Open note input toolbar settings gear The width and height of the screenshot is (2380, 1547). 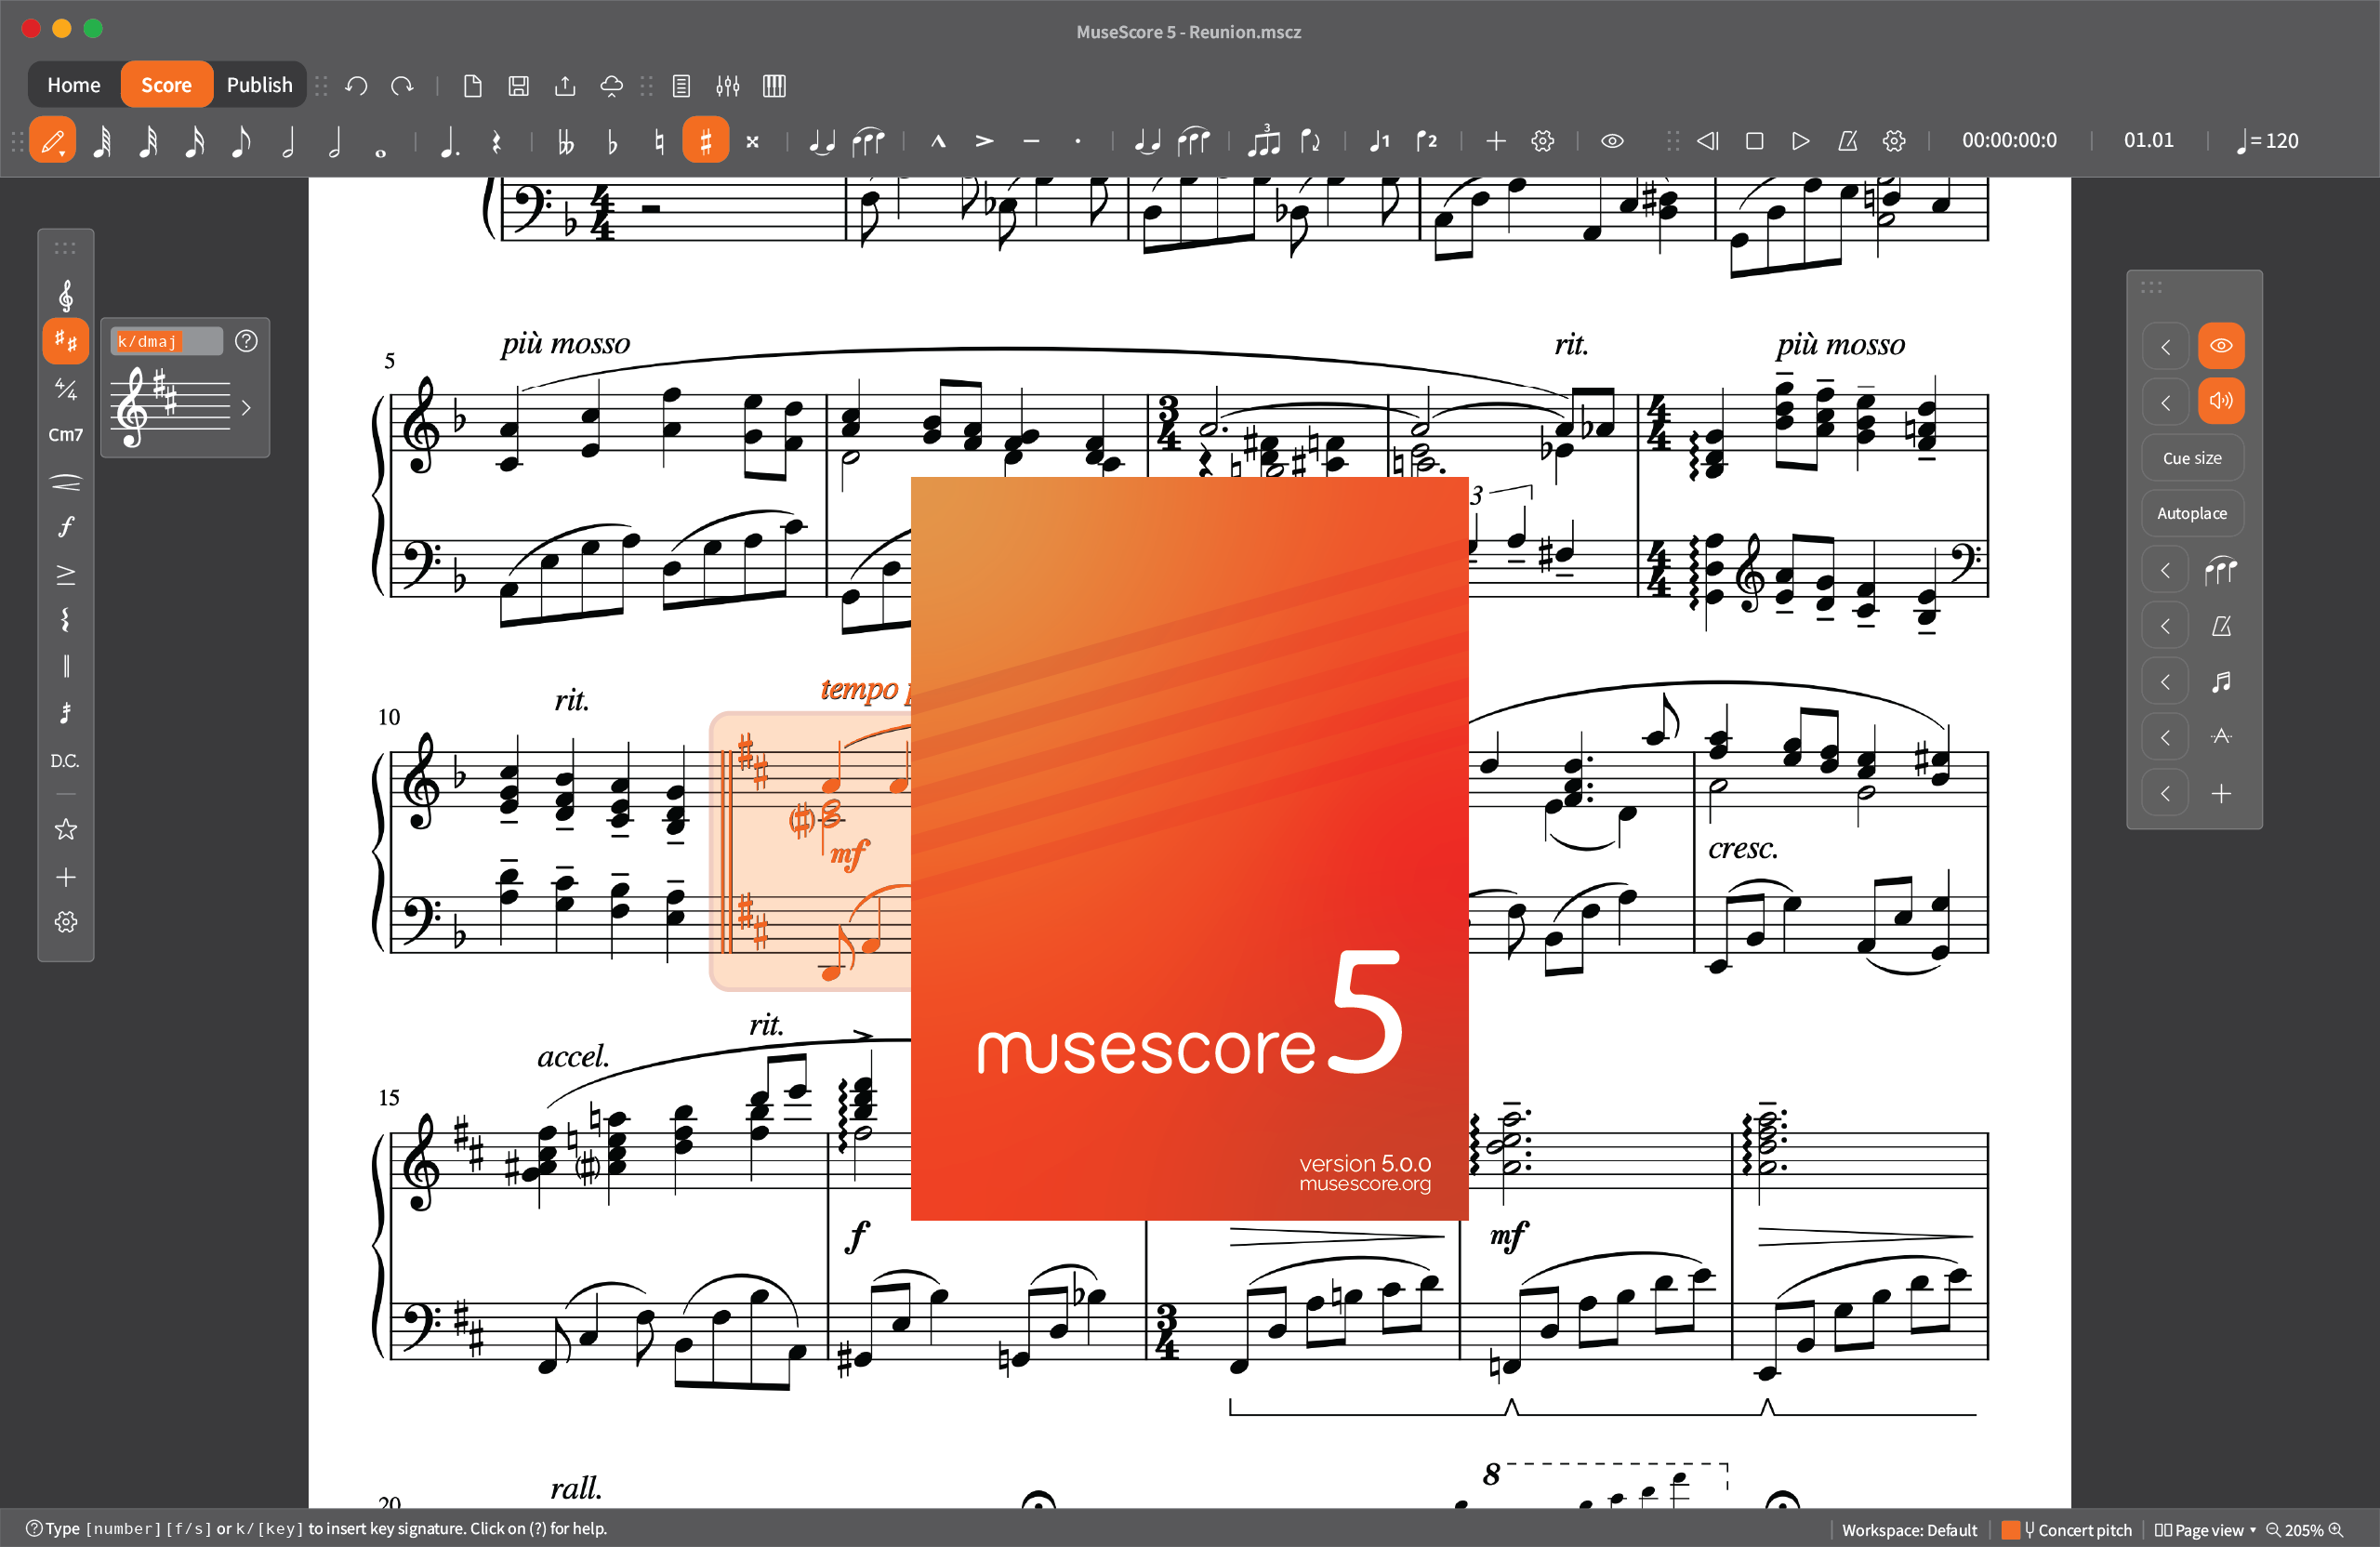[x=1543, y=141]
